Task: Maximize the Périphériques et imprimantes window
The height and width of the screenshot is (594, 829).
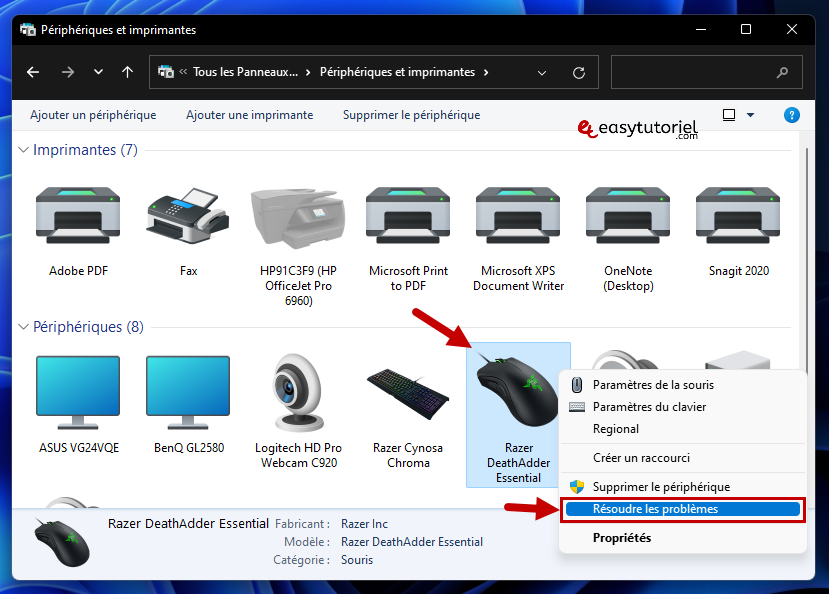Action: click(x=746, y=30)
